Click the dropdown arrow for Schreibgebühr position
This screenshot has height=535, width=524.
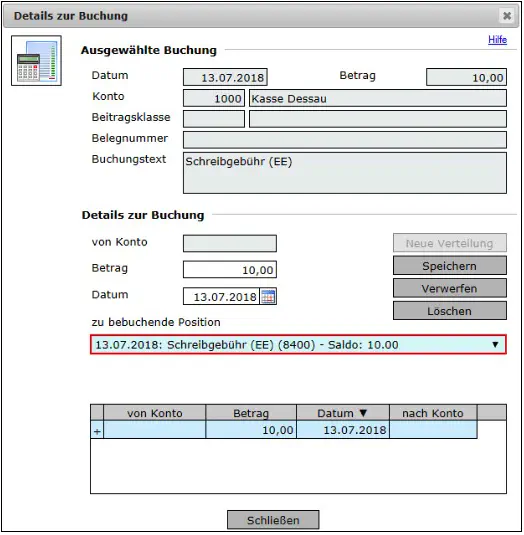point(495,345)
